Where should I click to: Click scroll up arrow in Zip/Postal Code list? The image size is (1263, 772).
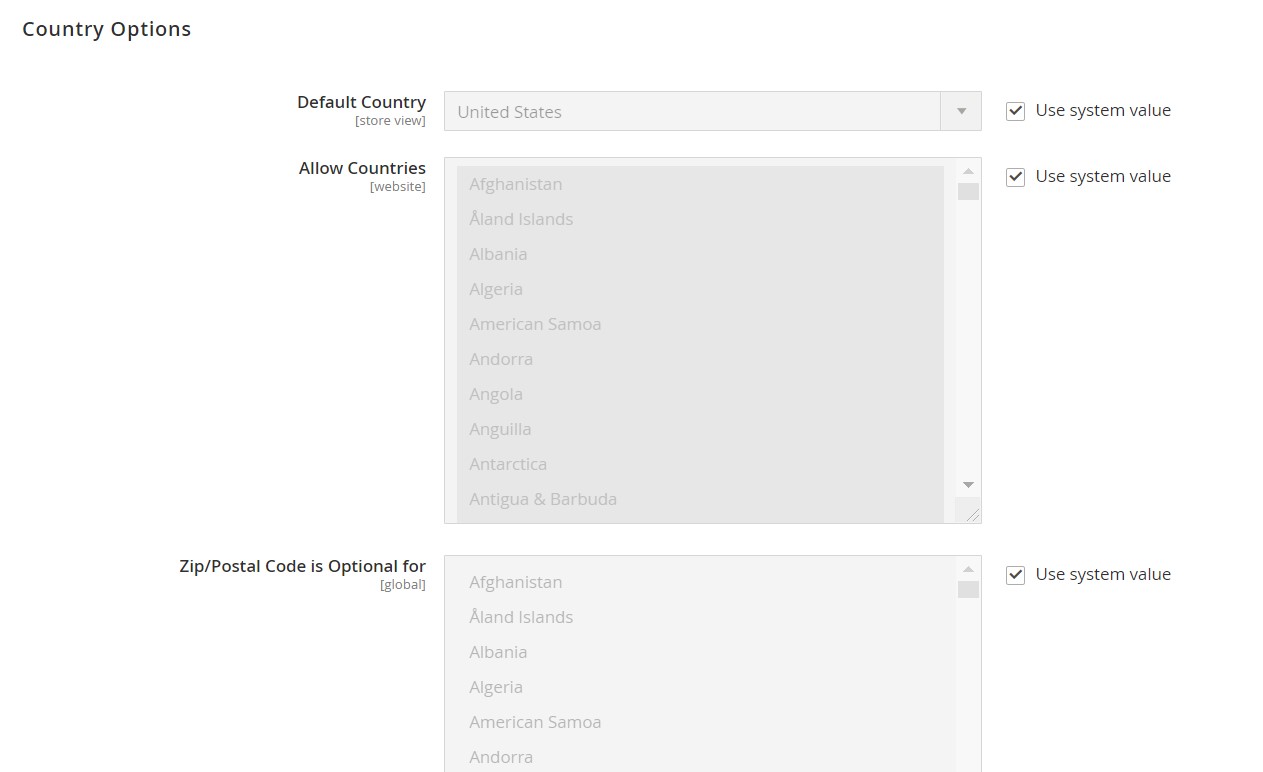click(968, 569)
